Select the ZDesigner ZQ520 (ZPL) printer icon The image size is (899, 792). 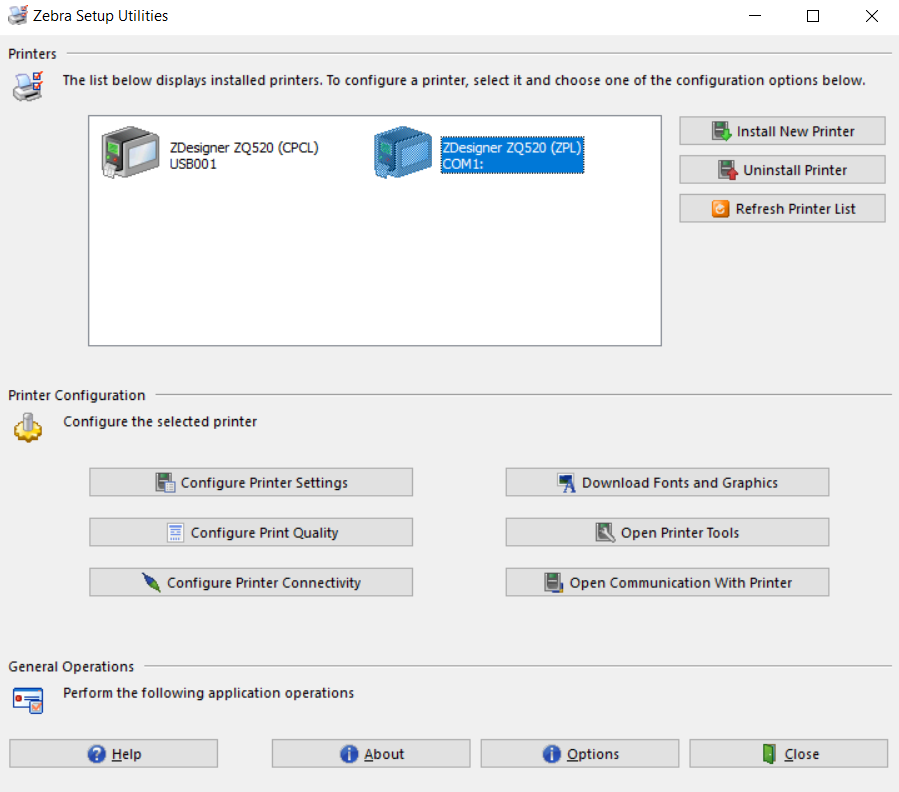point(403,153)
